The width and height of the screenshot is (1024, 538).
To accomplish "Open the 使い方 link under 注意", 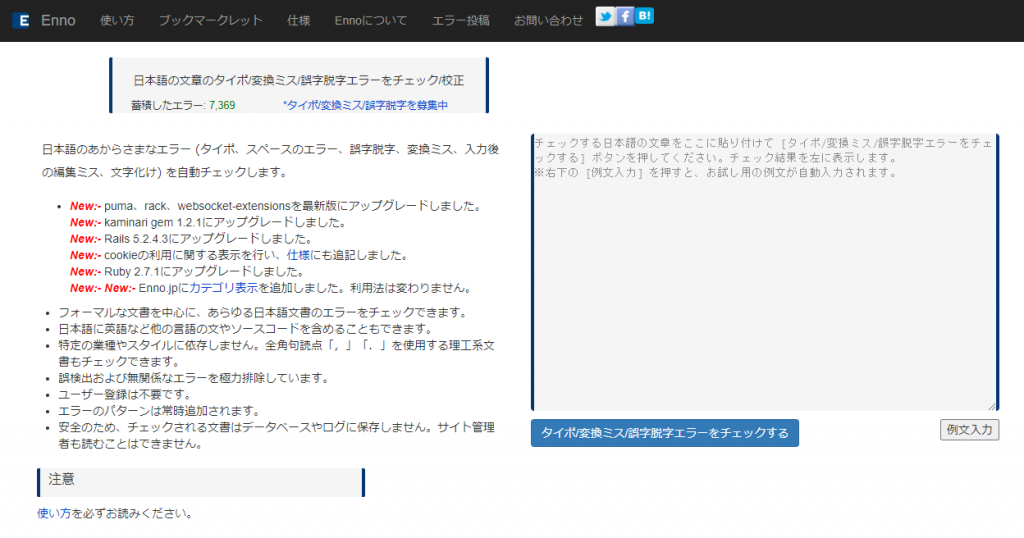I will point(54,514).
